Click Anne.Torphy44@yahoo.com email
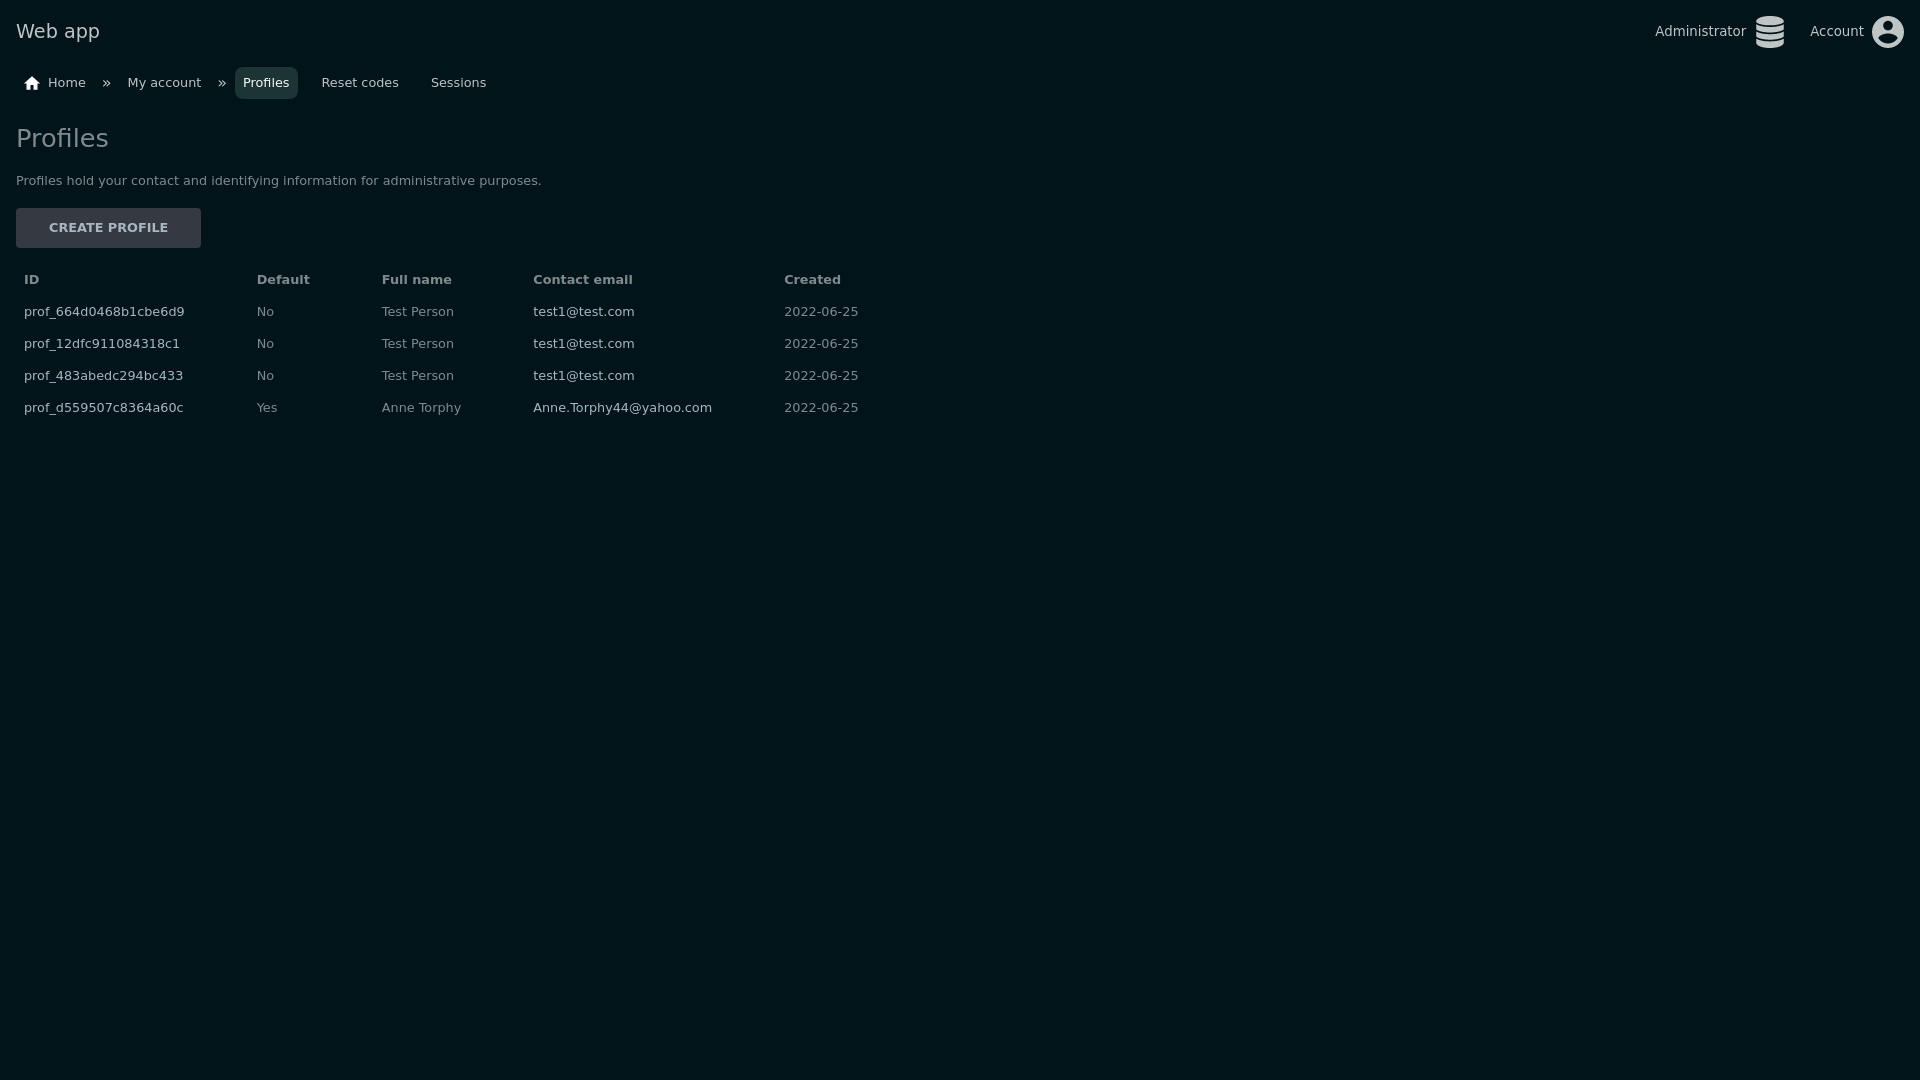 [622, 408]
